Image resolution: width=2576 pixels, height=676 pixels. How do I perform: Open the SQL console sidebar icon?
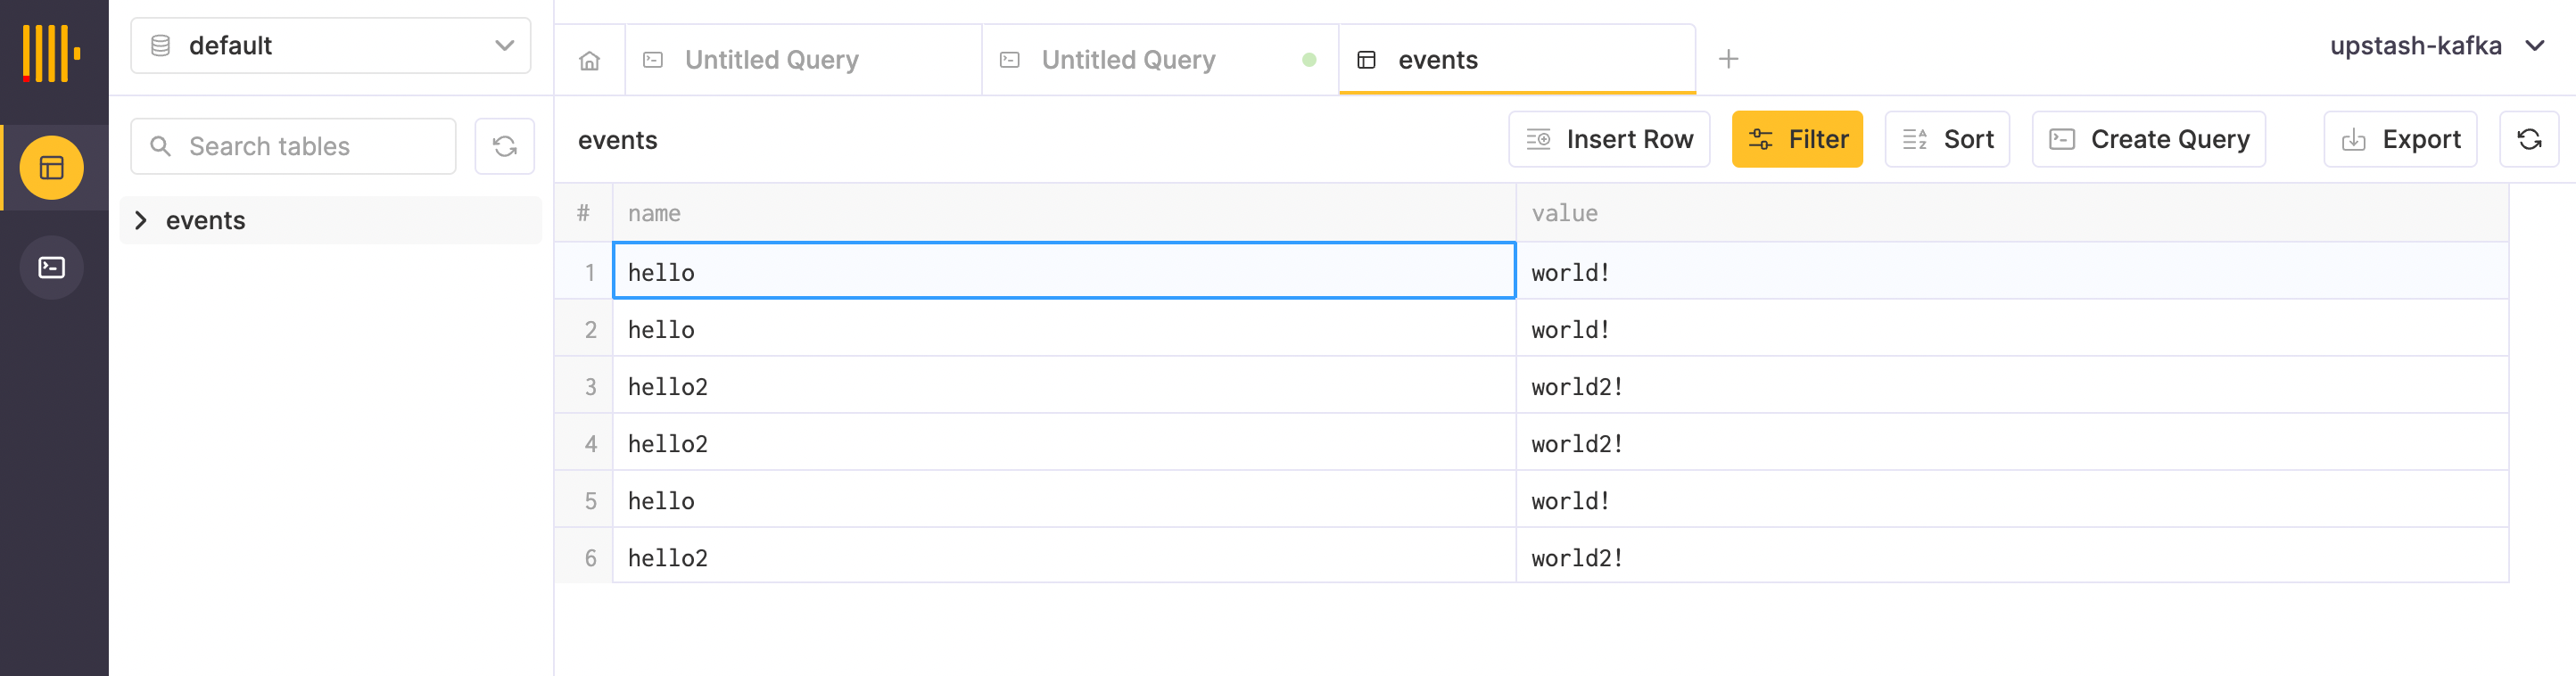pyautogui.click(x=52, y=267)
